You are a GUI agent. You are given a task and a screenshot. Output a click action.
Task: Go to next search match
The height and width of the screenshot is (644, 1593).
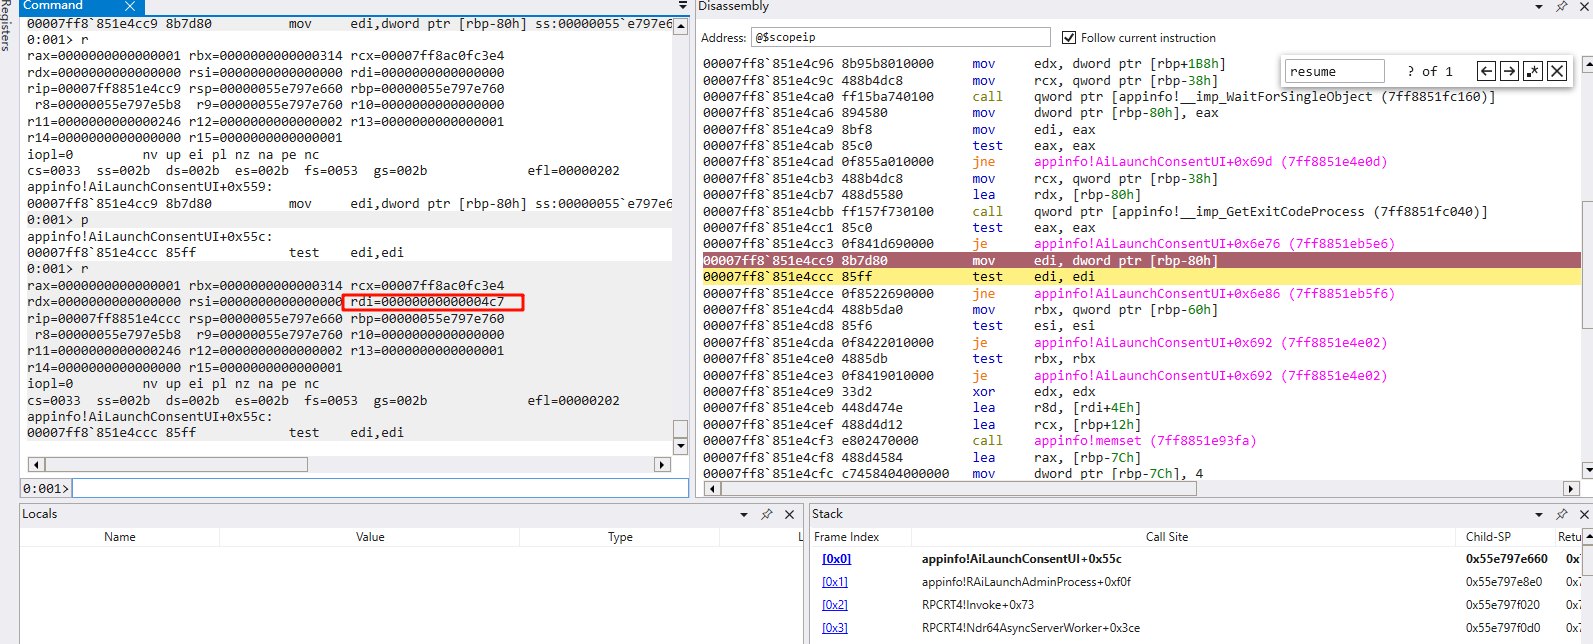[1509, 71]
